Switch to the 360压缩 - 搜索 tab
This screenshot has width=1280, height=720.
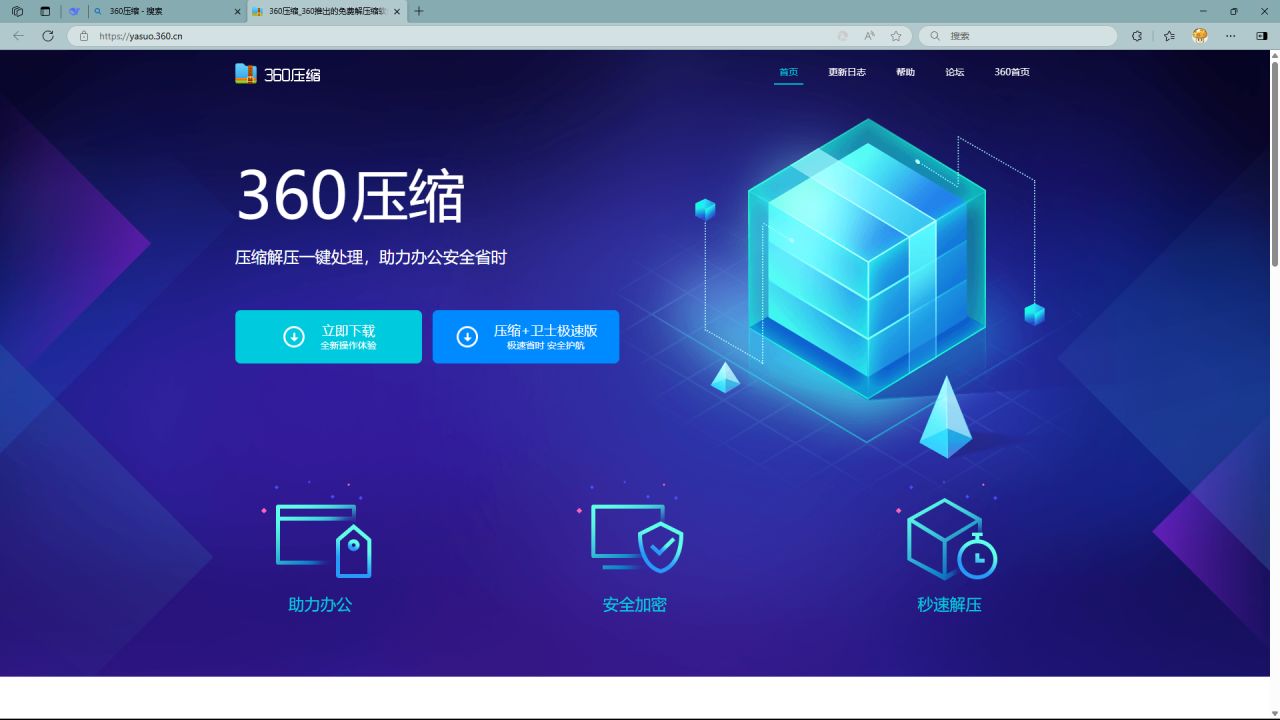click(165, 11)
